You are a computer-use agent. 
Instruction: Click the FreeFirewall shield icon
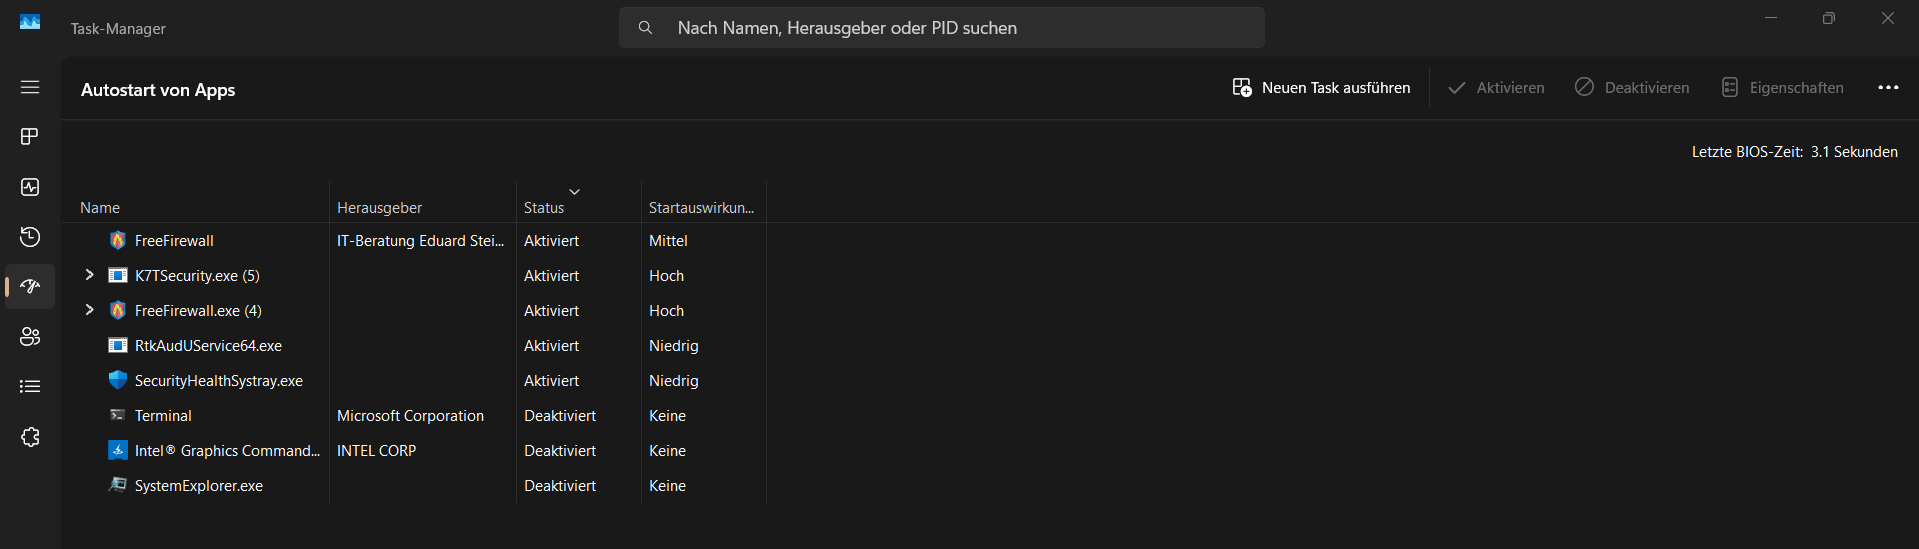pos(118,240)
